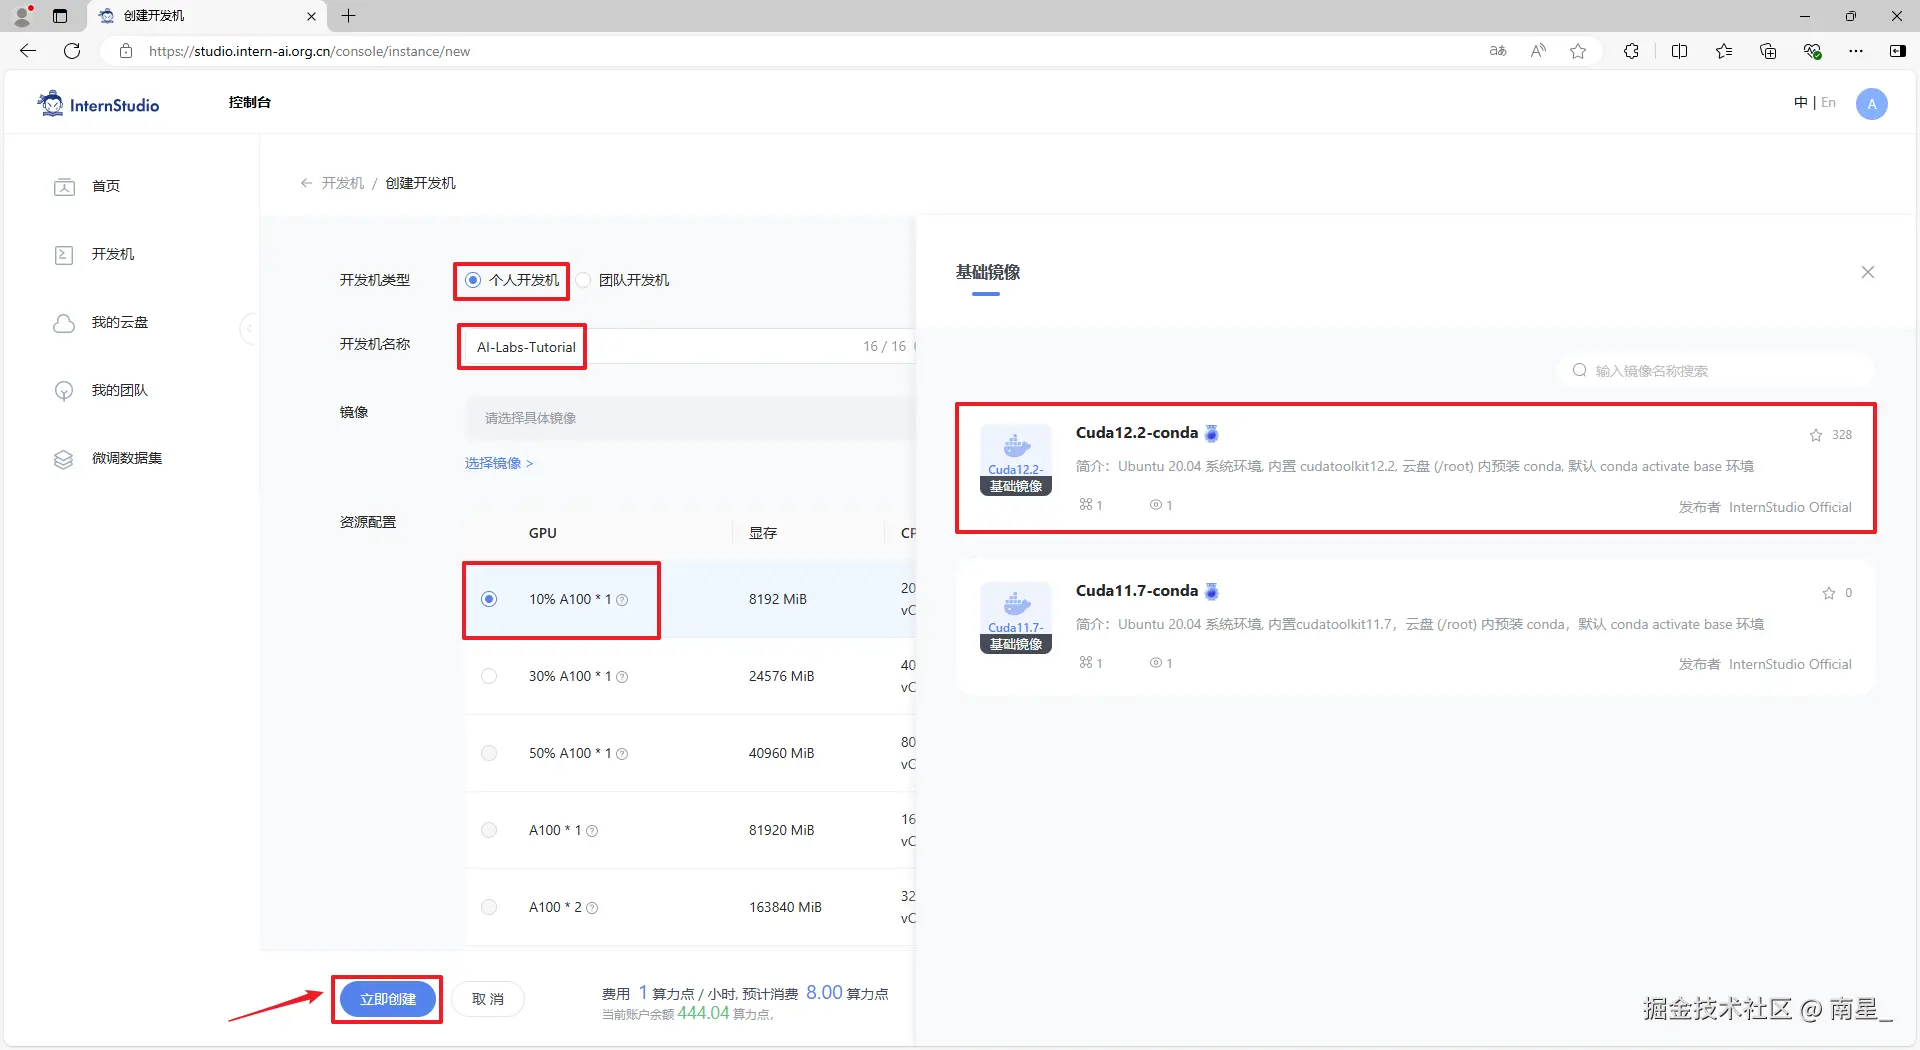
Task: Open the 开发机 terminal icon in sidebar
Action: point(64,255)
